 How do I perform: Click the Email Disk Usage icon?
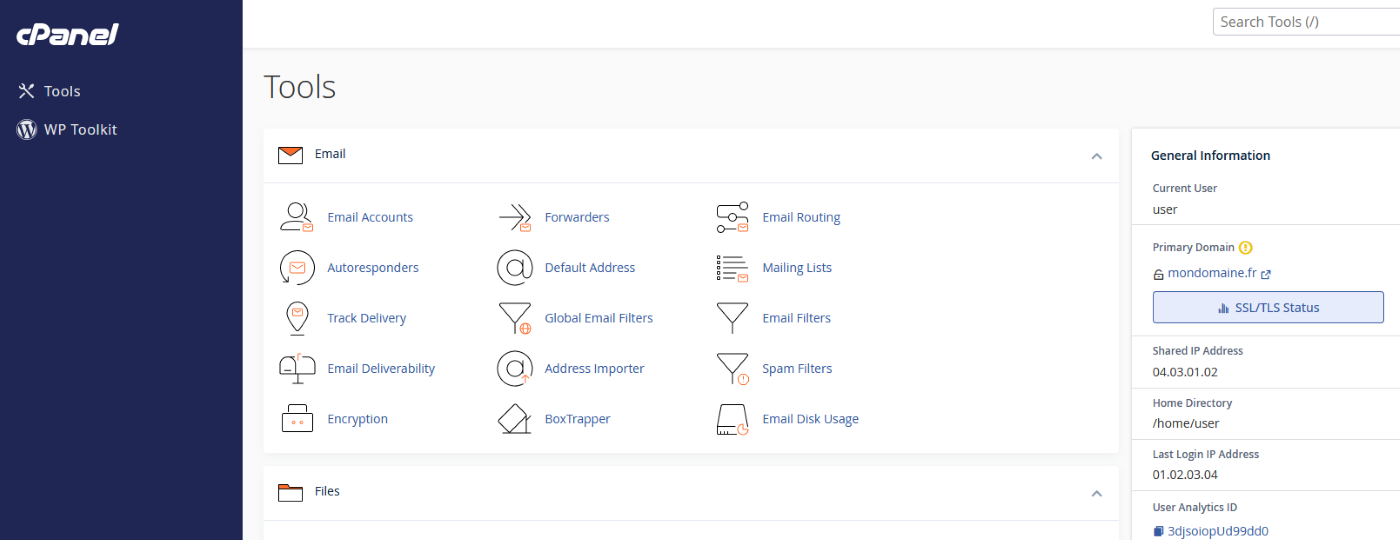click(732, 419)
